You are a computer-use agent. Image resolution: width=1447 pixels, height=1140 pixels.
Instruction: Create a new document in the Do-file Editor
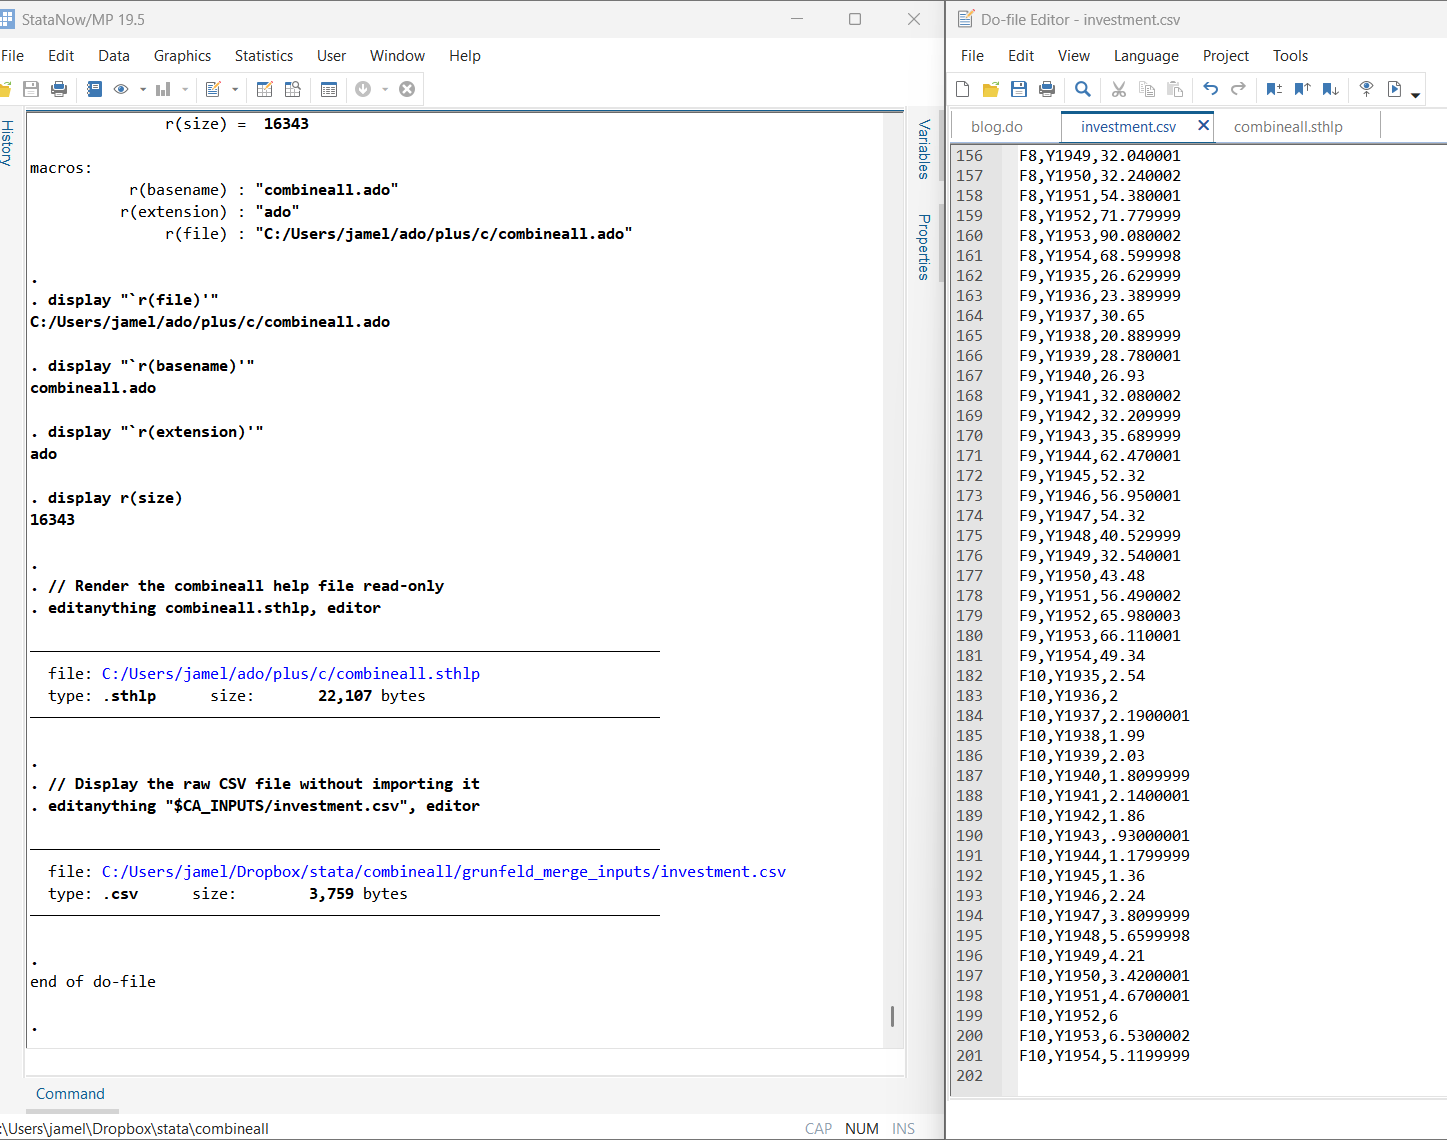click(963, 89)
